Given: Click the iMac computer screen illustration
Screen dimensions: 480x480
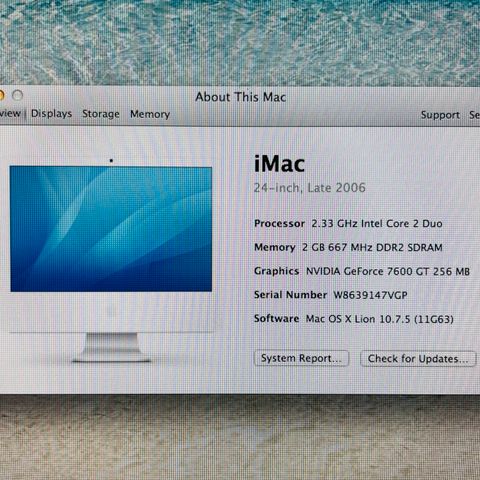Looking at the screenshot, I should pos(111,229).
